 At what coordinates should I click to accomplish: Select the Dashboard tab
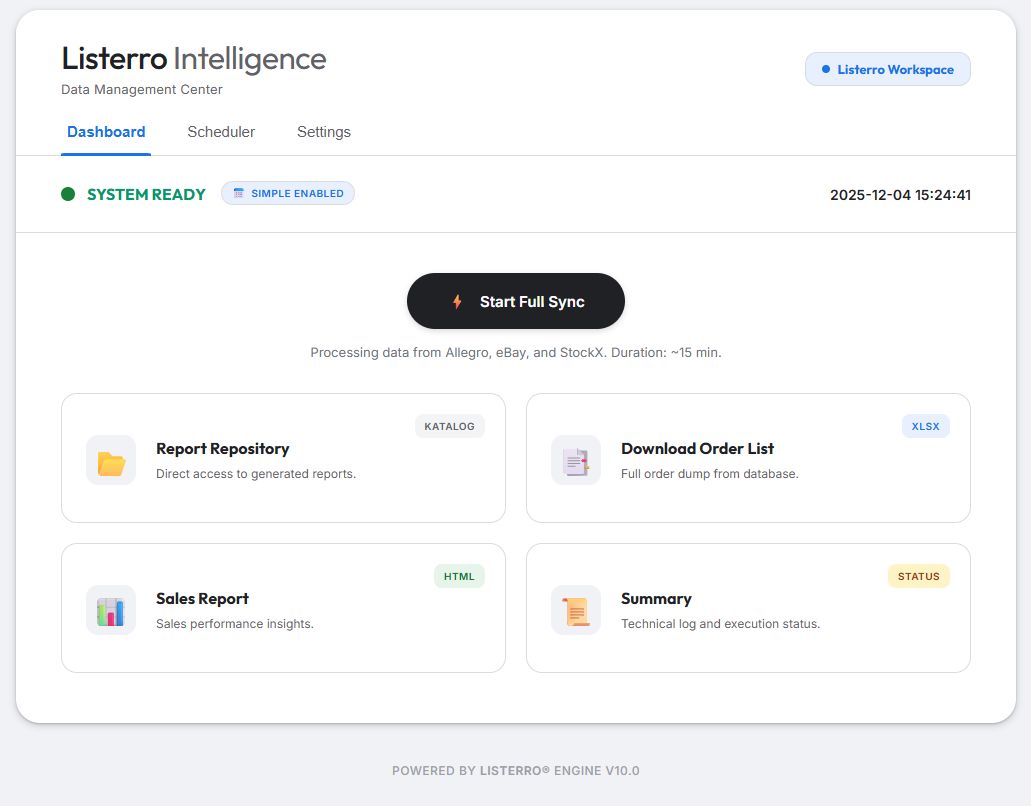(106, 131)
